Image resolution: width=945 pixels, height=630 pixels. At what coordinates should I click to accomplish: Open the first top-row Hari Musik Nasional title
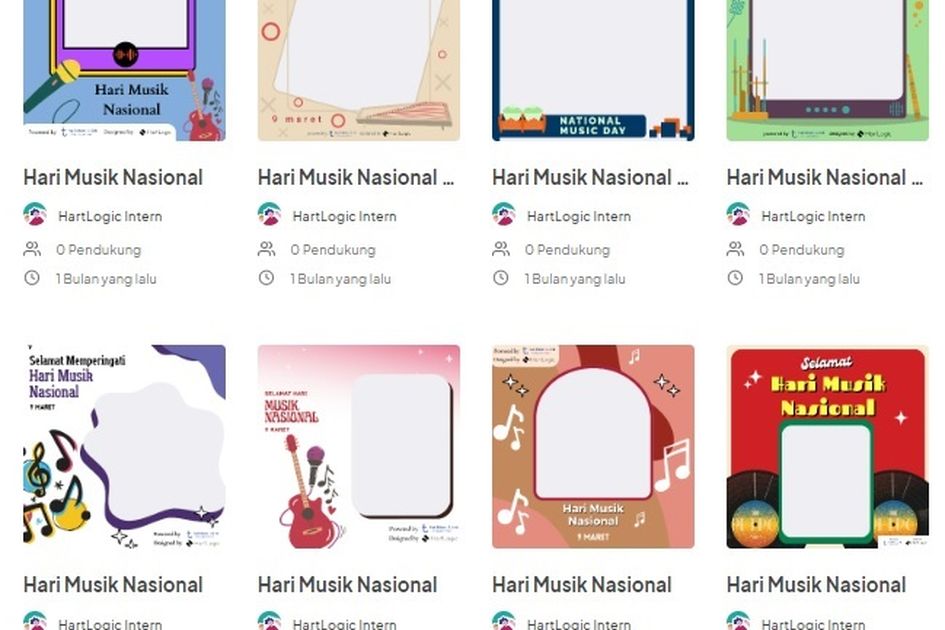(113, 177)
